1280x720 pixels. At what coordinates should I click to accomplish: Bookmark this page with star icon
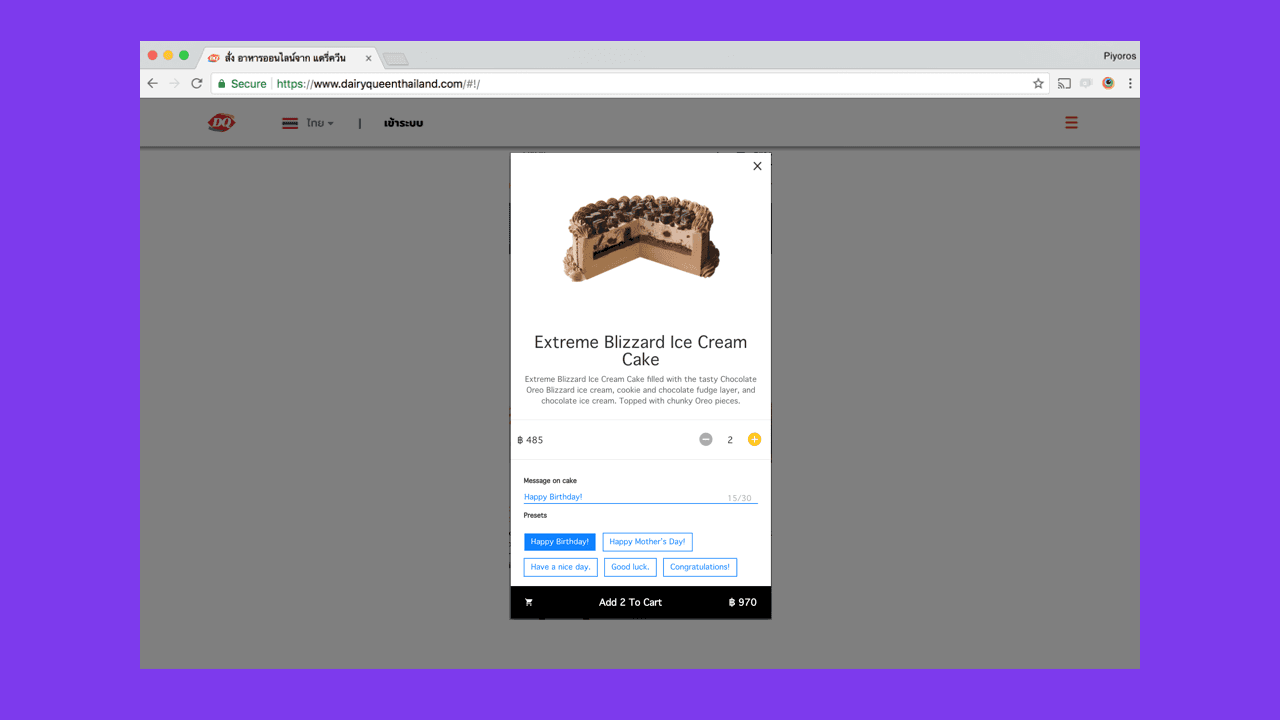(1038, 84)
